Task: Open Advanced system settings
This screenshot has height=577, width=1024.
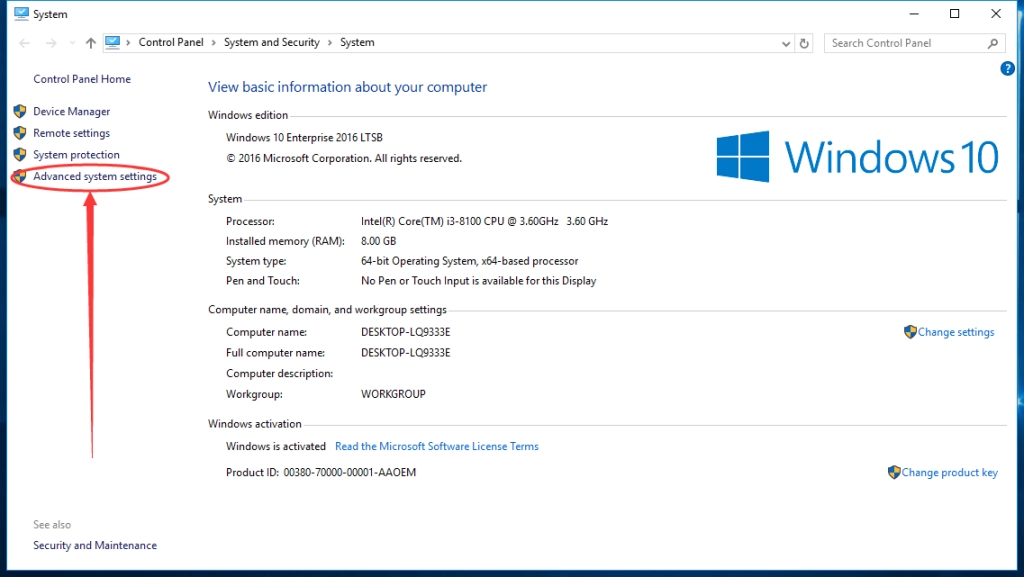Action: 95,176
